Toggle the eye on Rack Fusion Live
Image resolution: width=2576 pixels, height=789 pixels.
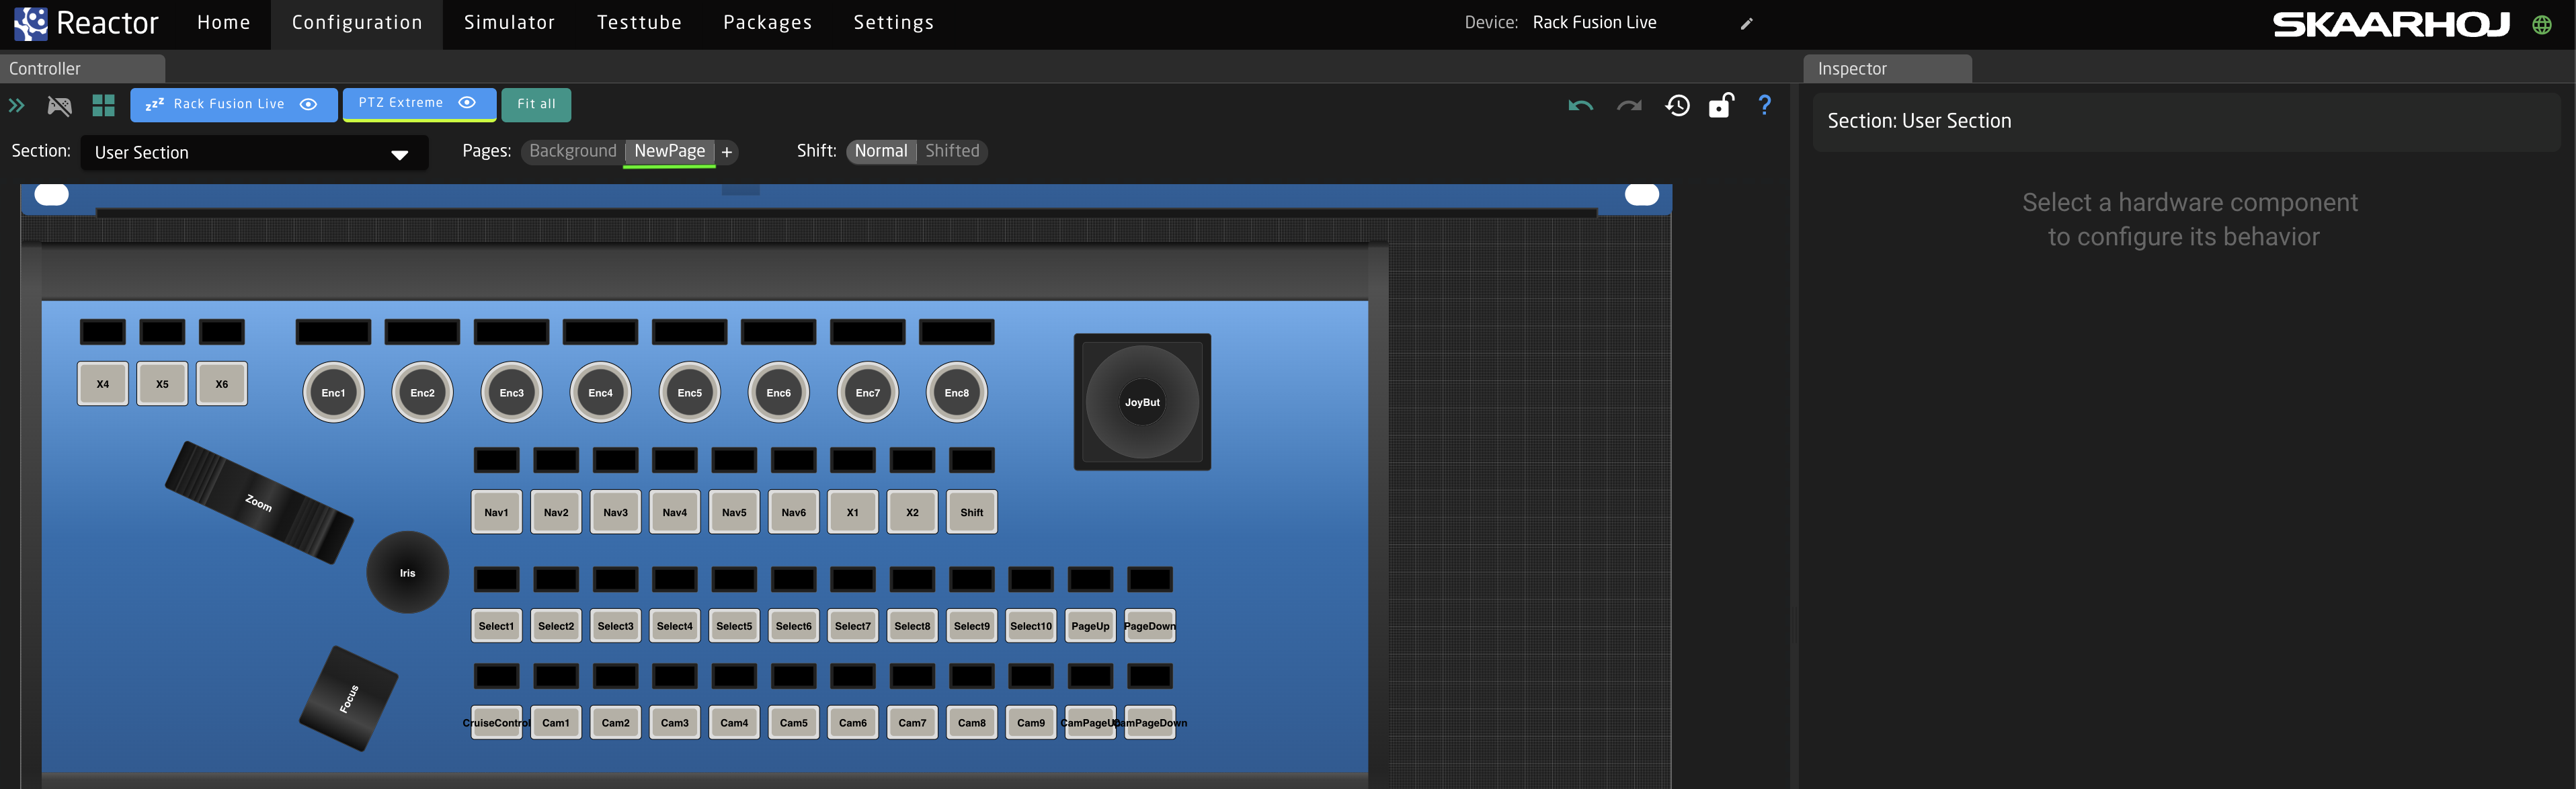[309, 104]
